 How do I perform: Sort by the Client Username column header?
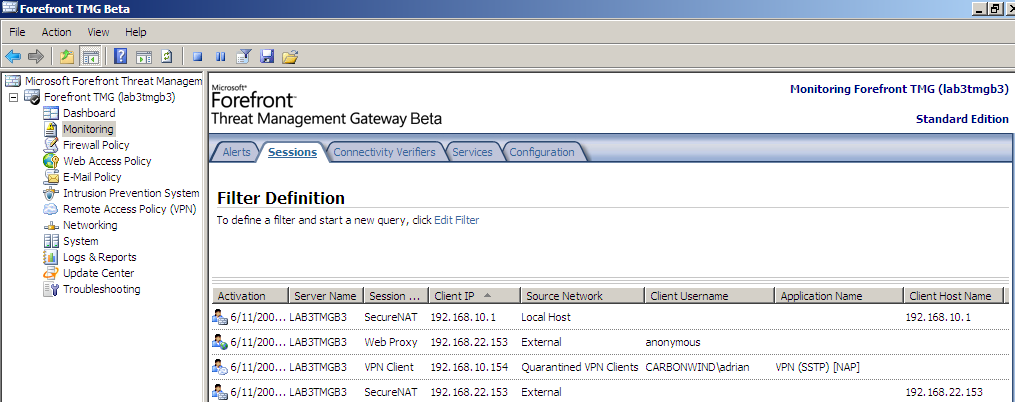(709, 296)
